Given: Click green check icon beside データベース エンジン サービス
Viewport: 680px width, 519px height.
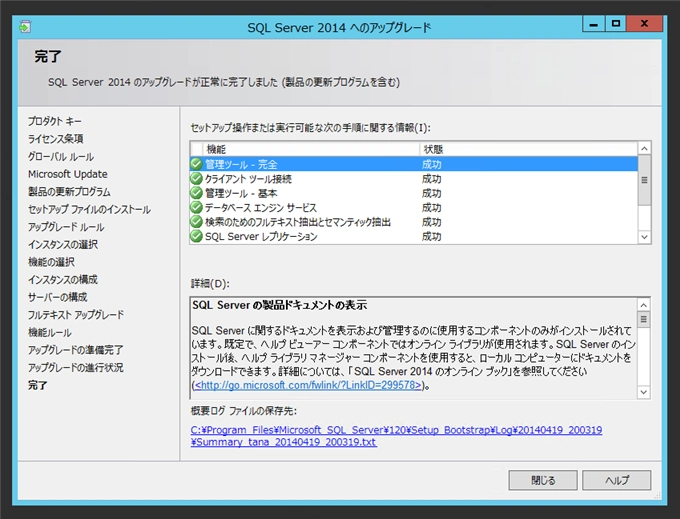Looking at the screenshot, I should (x=196, y=207).
